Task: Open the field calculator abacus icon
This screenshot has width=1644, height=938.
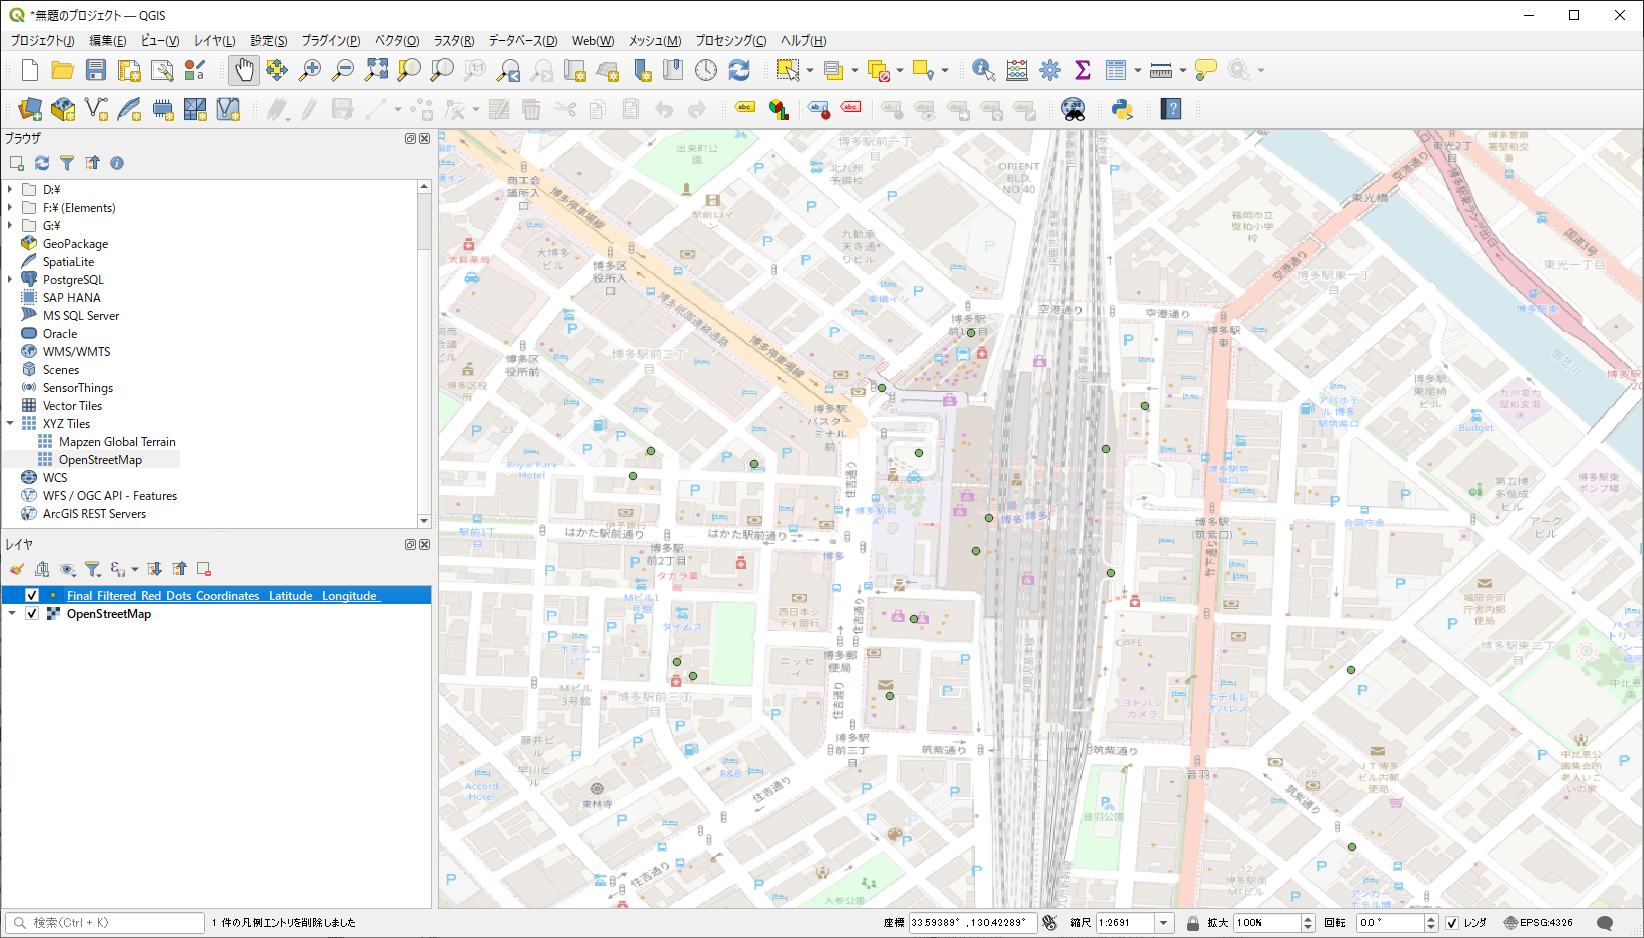Action: tap(1017, 70)
